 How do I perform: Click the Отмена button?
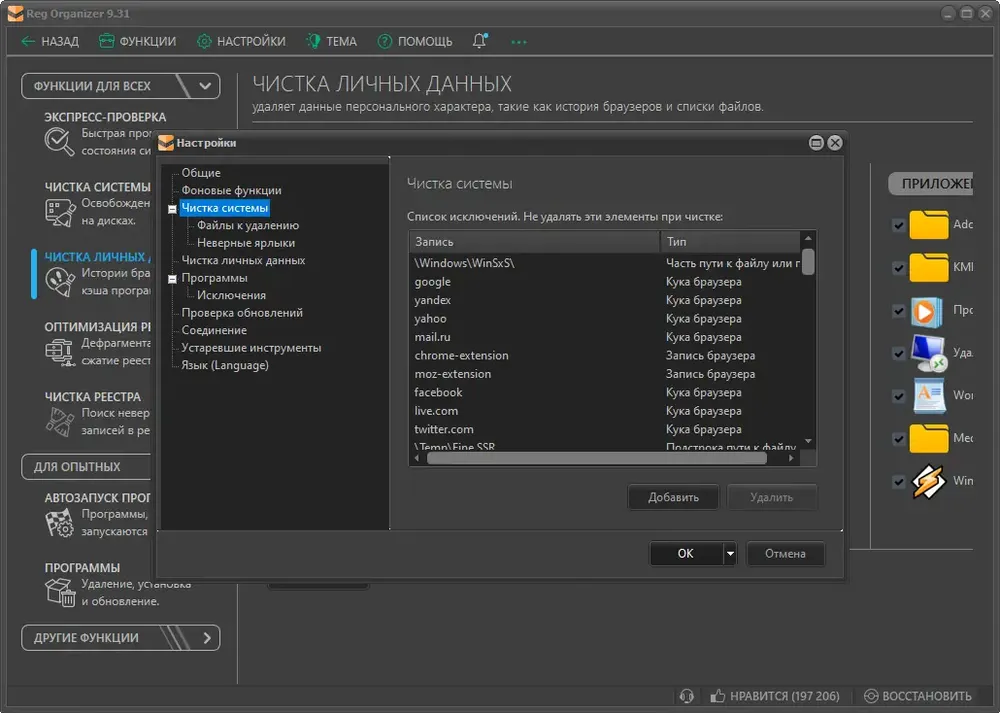(785, 554)
